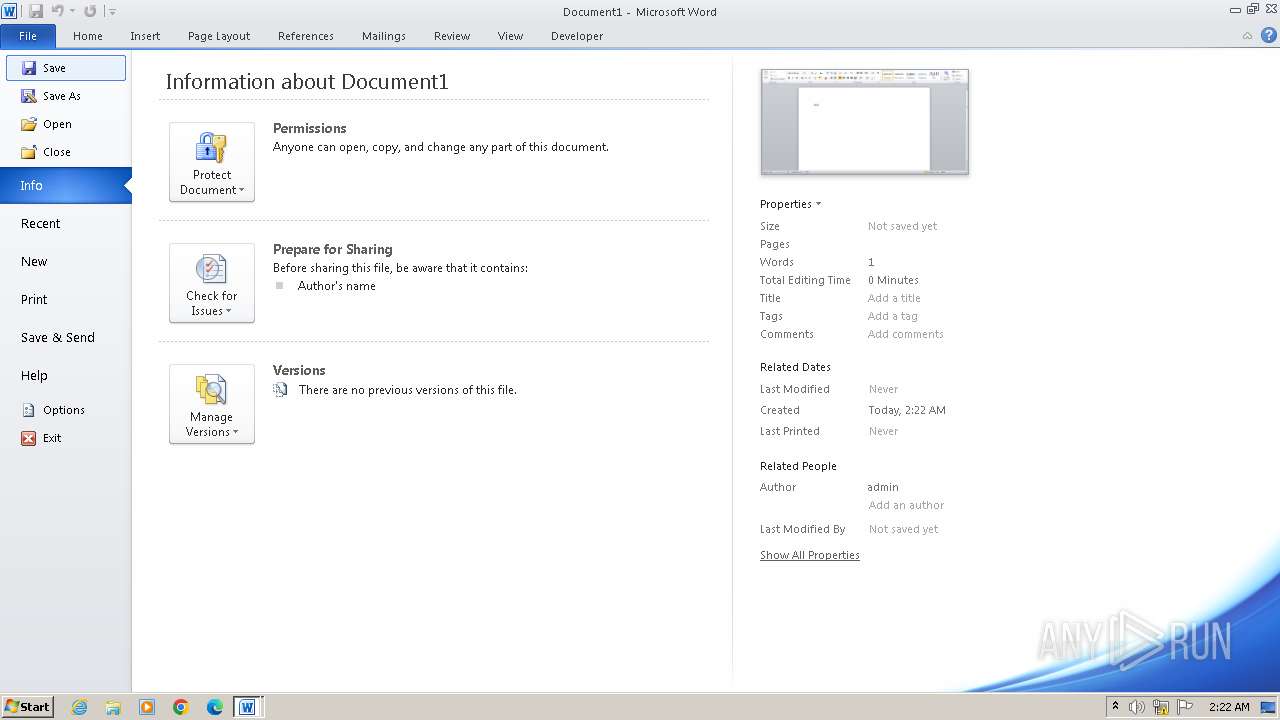Click Exit to quit Word
This screenshot has width=1280, height=720.
coord(66,438)
